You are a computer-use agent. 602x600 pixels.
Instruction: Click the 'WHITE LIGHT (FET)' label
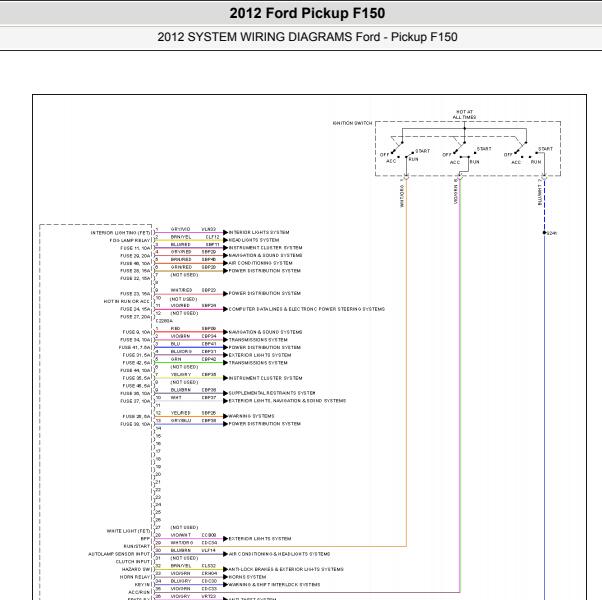coord(128,531)
